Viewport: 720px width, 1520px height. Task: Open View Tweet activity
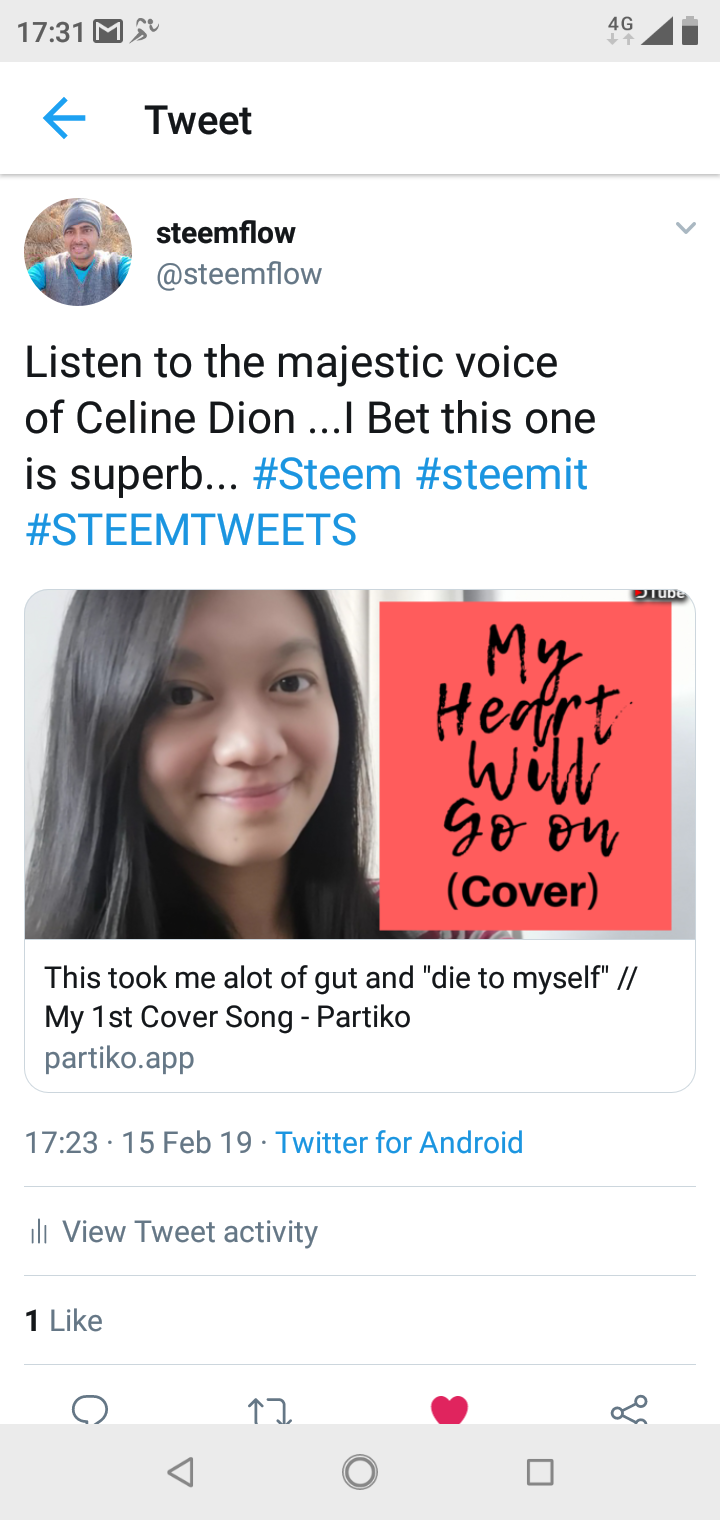pos(190,1231)
